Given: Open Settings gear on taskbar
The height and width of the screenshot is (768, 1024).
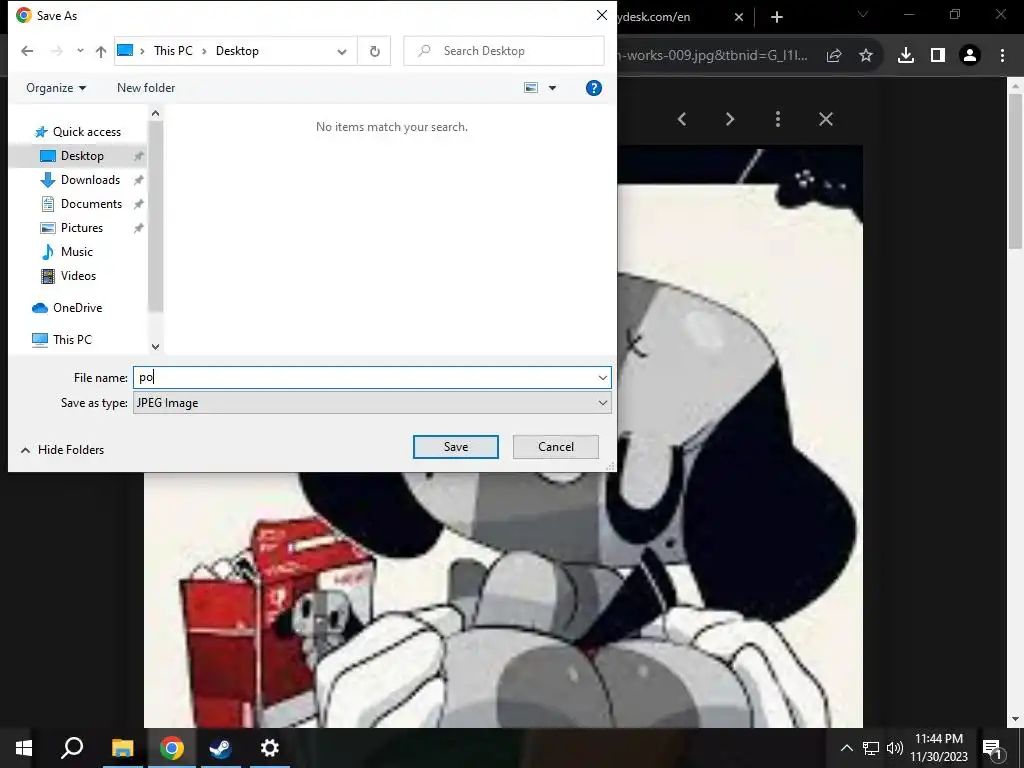Looking at the screenshot, I should point(270,748).
